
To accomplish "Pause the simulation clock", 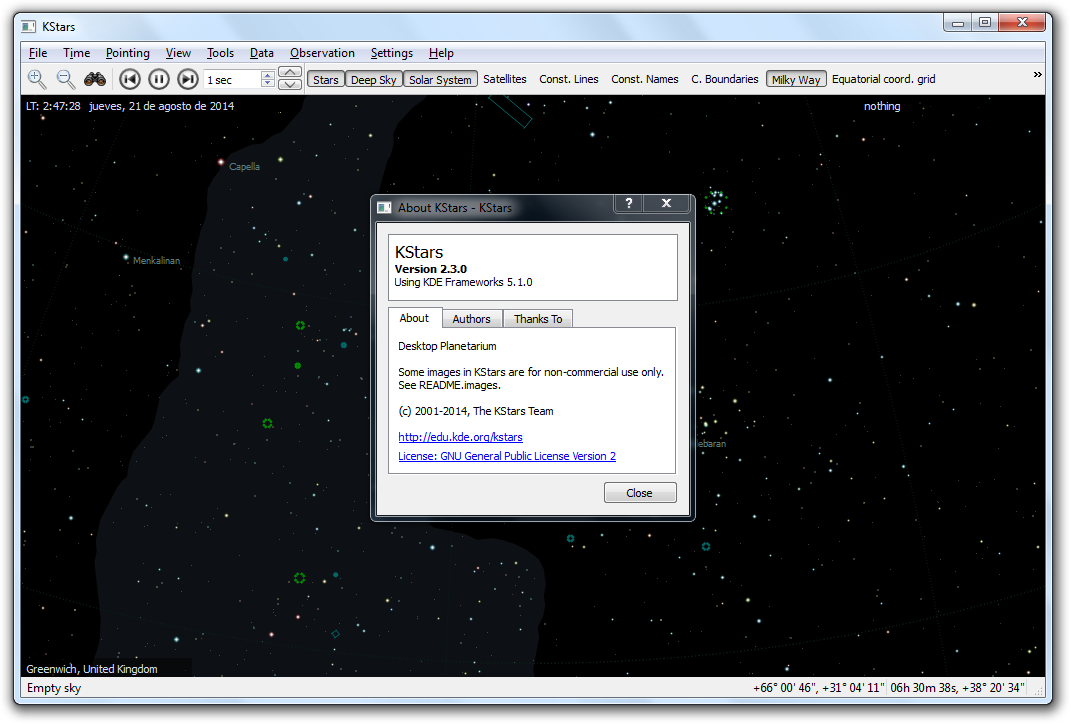I will click(158, 79).
